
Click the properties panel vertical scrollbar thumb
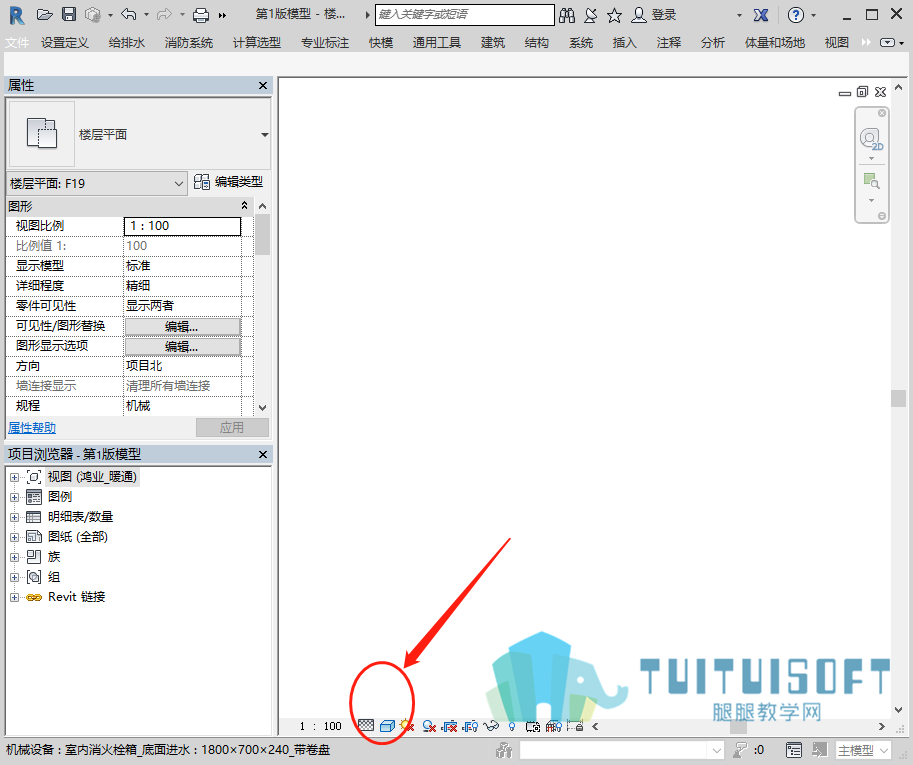click(x=263, y=235)
